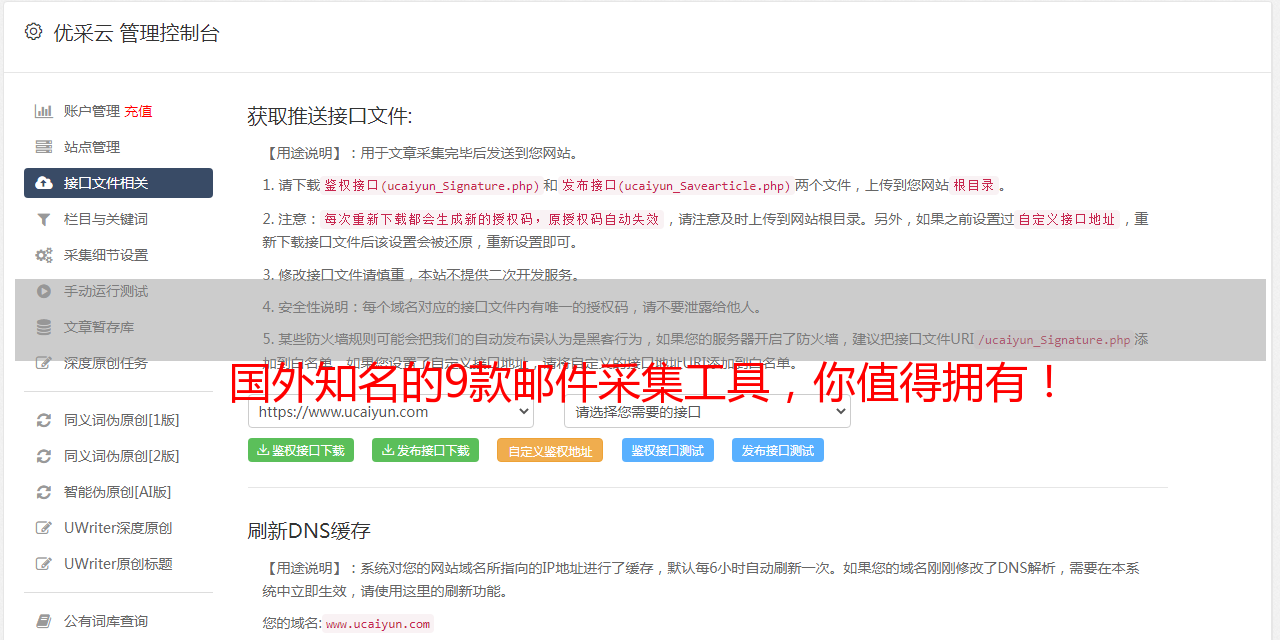
Task: Open the 请选择您需要的接口 dropdown
Action: click(708, 411)
